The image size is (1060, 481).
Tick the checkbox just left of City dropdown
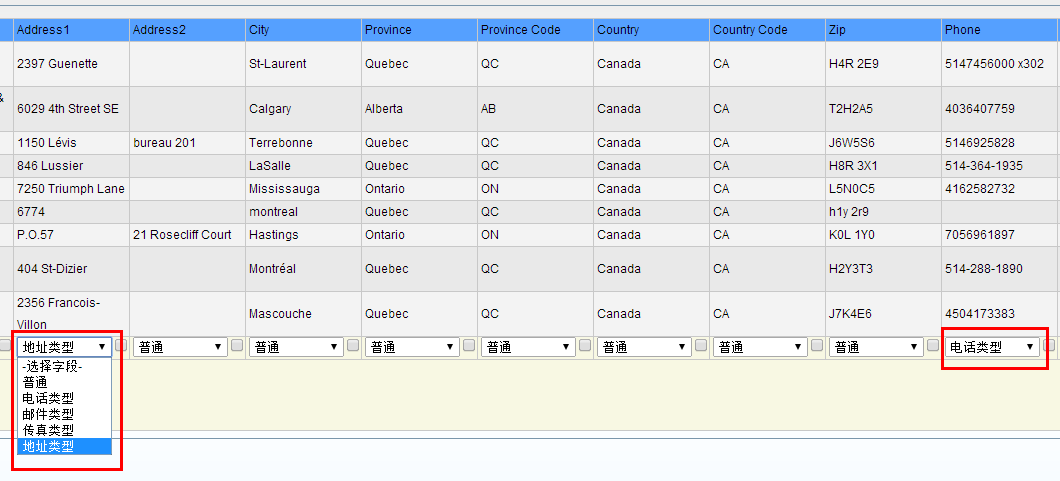click(237, 345)
